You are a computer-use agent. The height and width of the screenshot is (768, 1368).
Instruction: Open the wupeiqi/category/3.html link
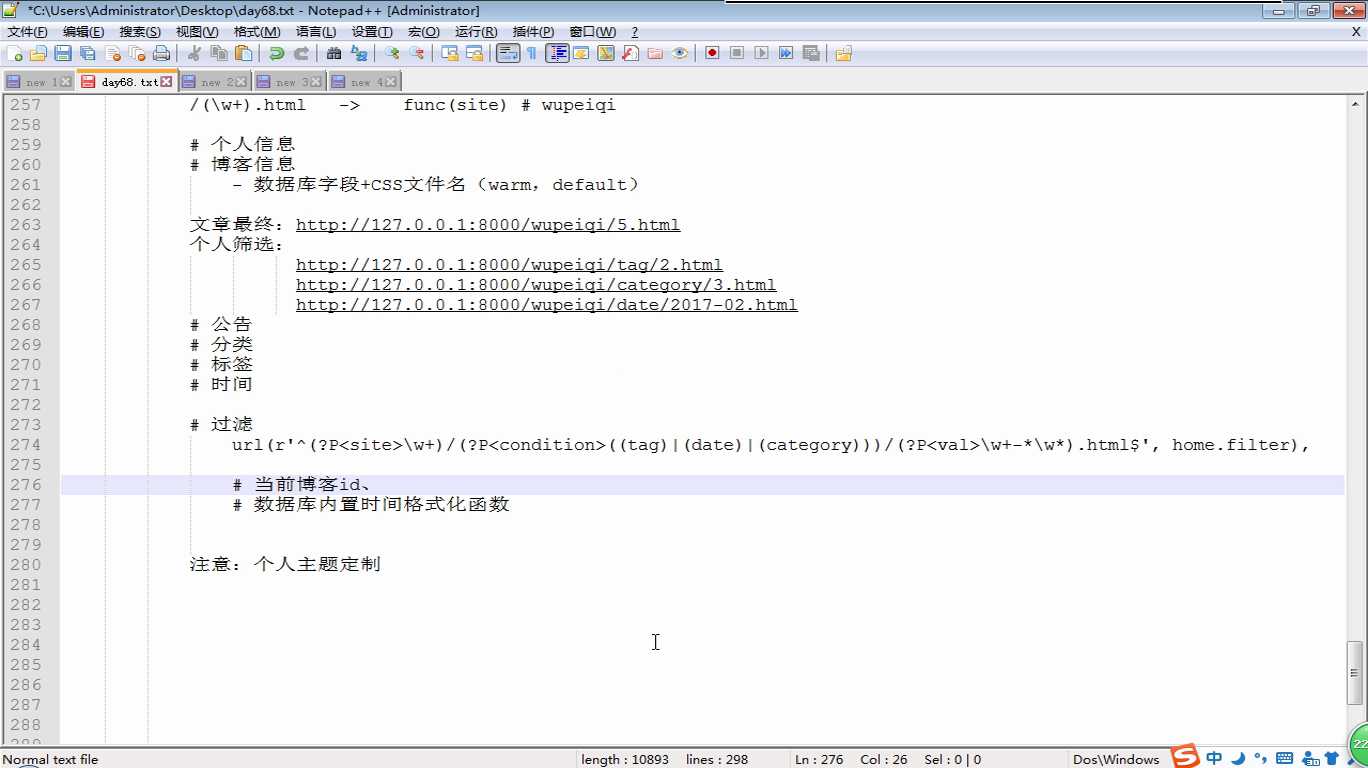(536, 285)
